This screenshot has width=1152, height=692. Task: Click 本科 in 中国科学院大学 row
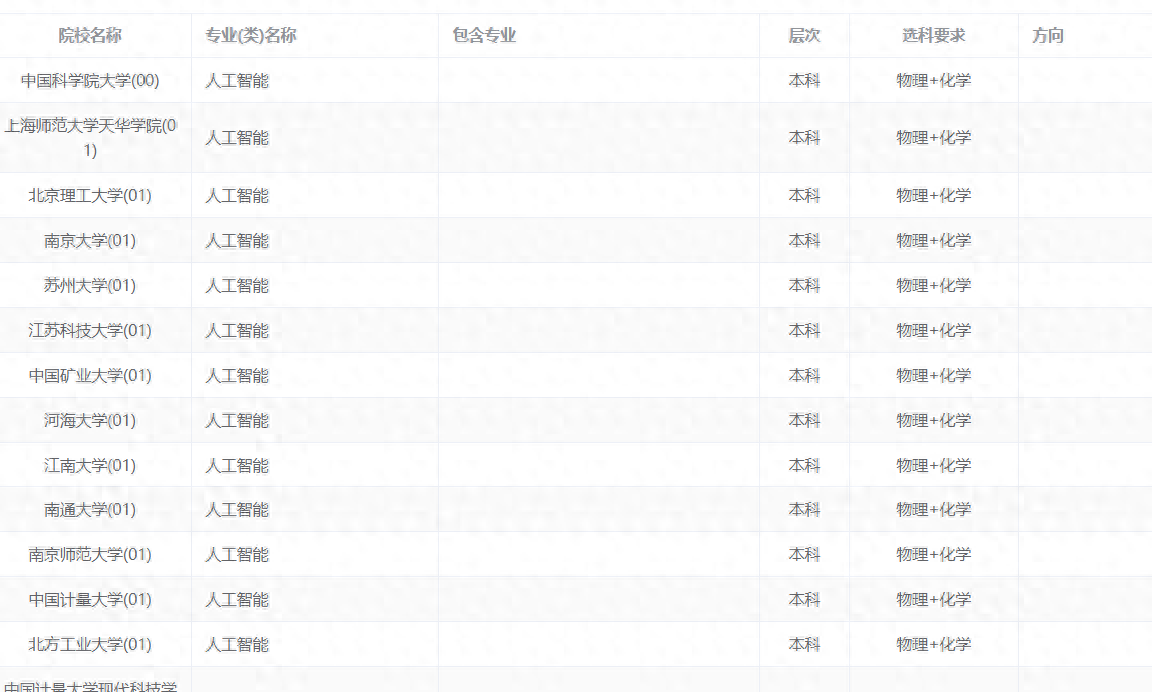[804, 81]
